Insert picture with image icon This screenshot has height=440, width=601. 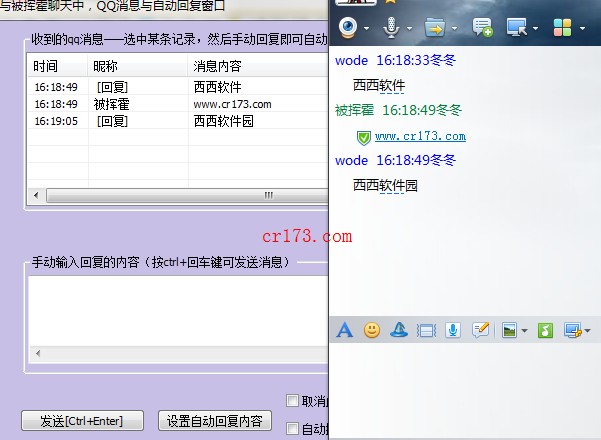point(509,330)
